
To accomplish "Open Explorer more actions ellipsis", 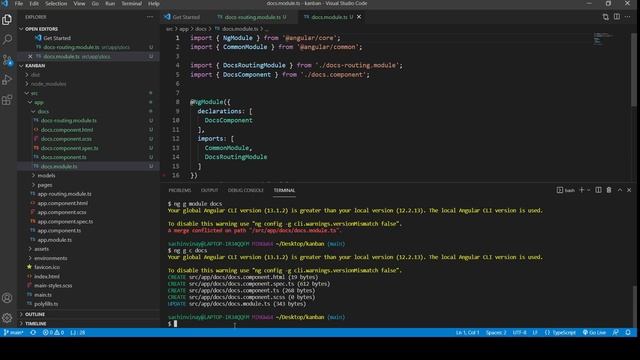I will pyautogui.click(x=150, y=17).
